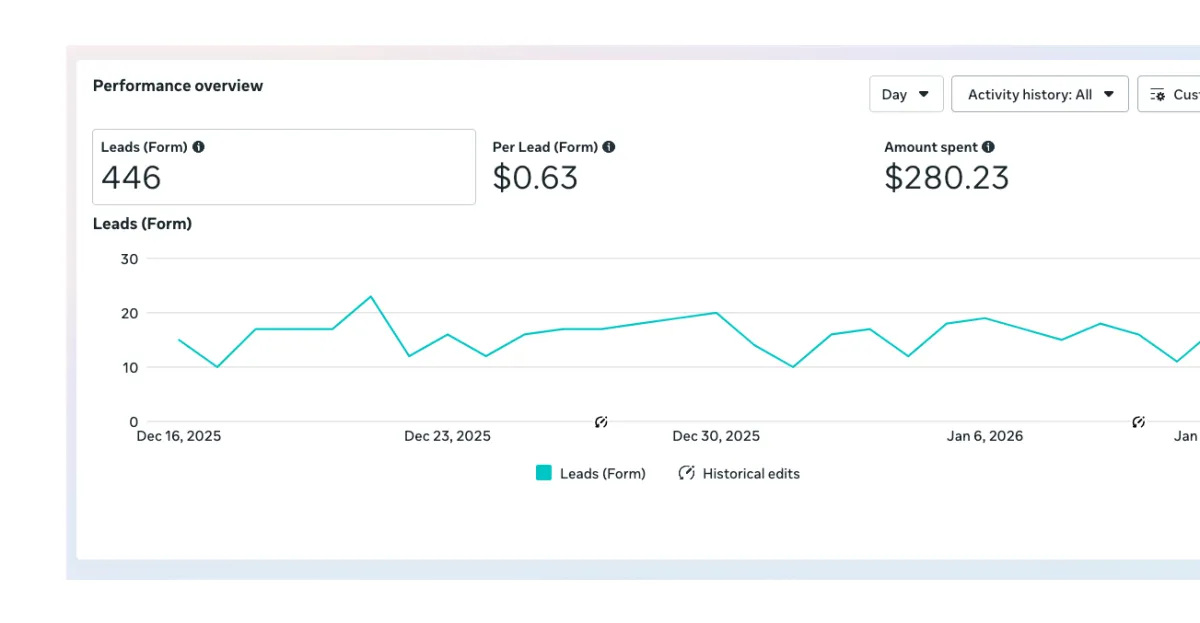Image resolution: width=1200 pixels, height=623 pixels.
Task: Click the line peak above Dec 30, 2025
Action: [716, 313]
